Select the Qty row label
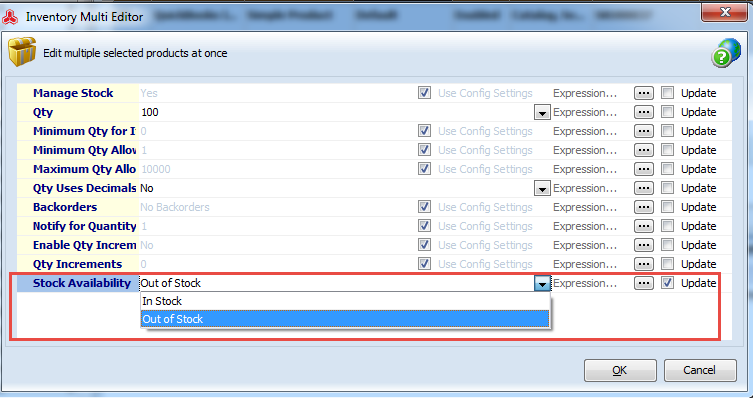 coord(43,112)
